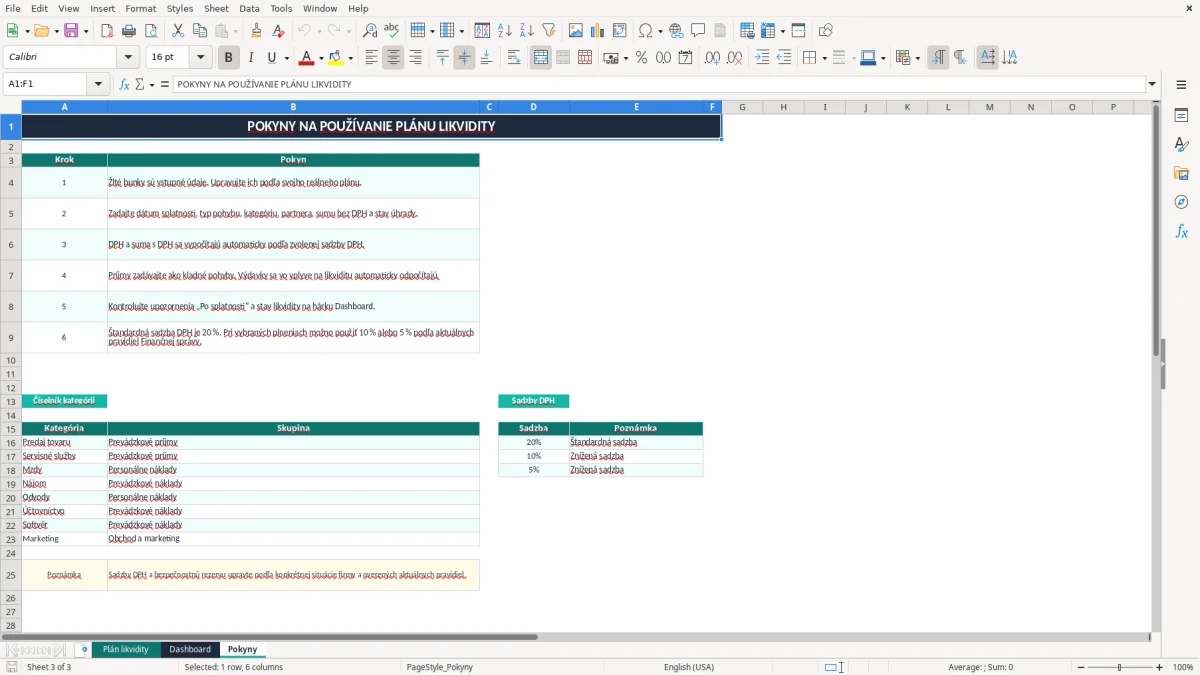Switch to the Plán likvidity sheet tab

126,650
